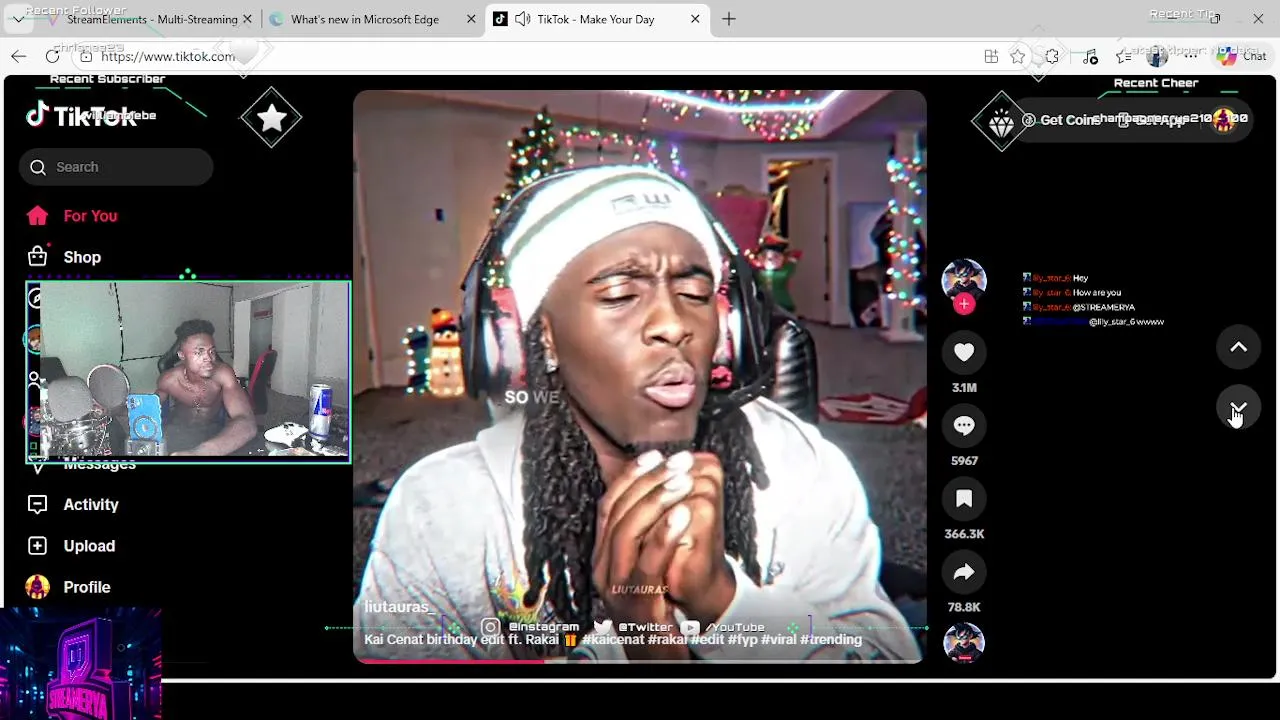The height and width of the screenshot is (720, 1280).
Task: Bookmark the video to favorites
Action: coord(964,498)
